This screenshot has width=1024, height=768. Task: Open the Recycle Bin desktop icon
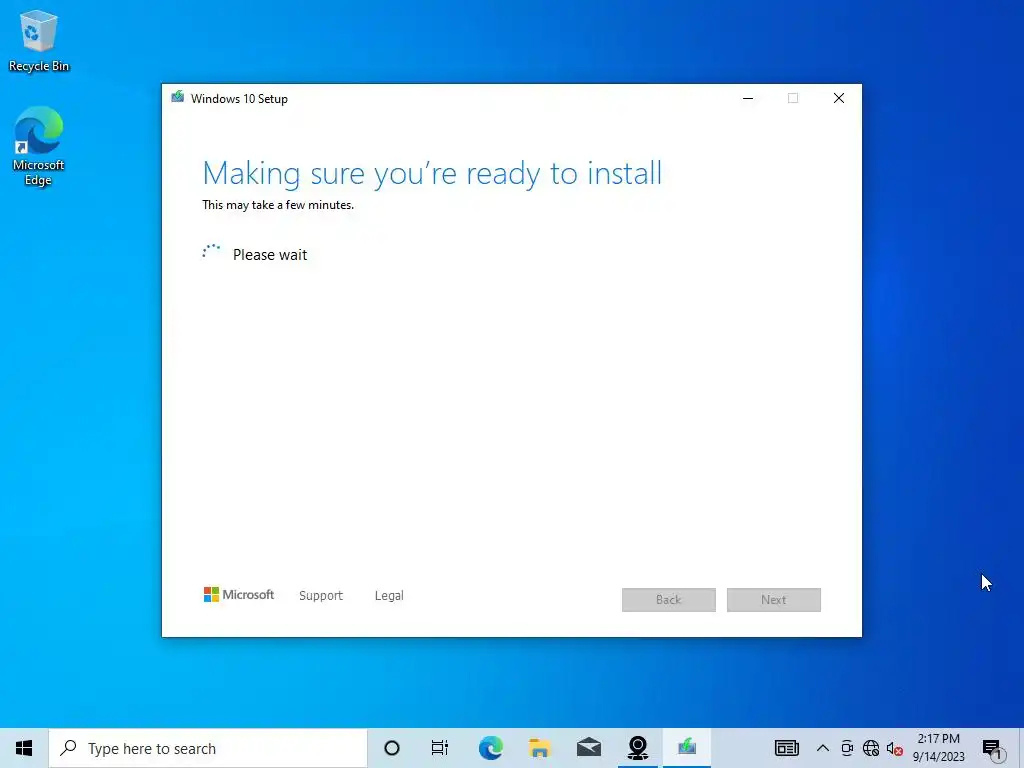[39, 40]
